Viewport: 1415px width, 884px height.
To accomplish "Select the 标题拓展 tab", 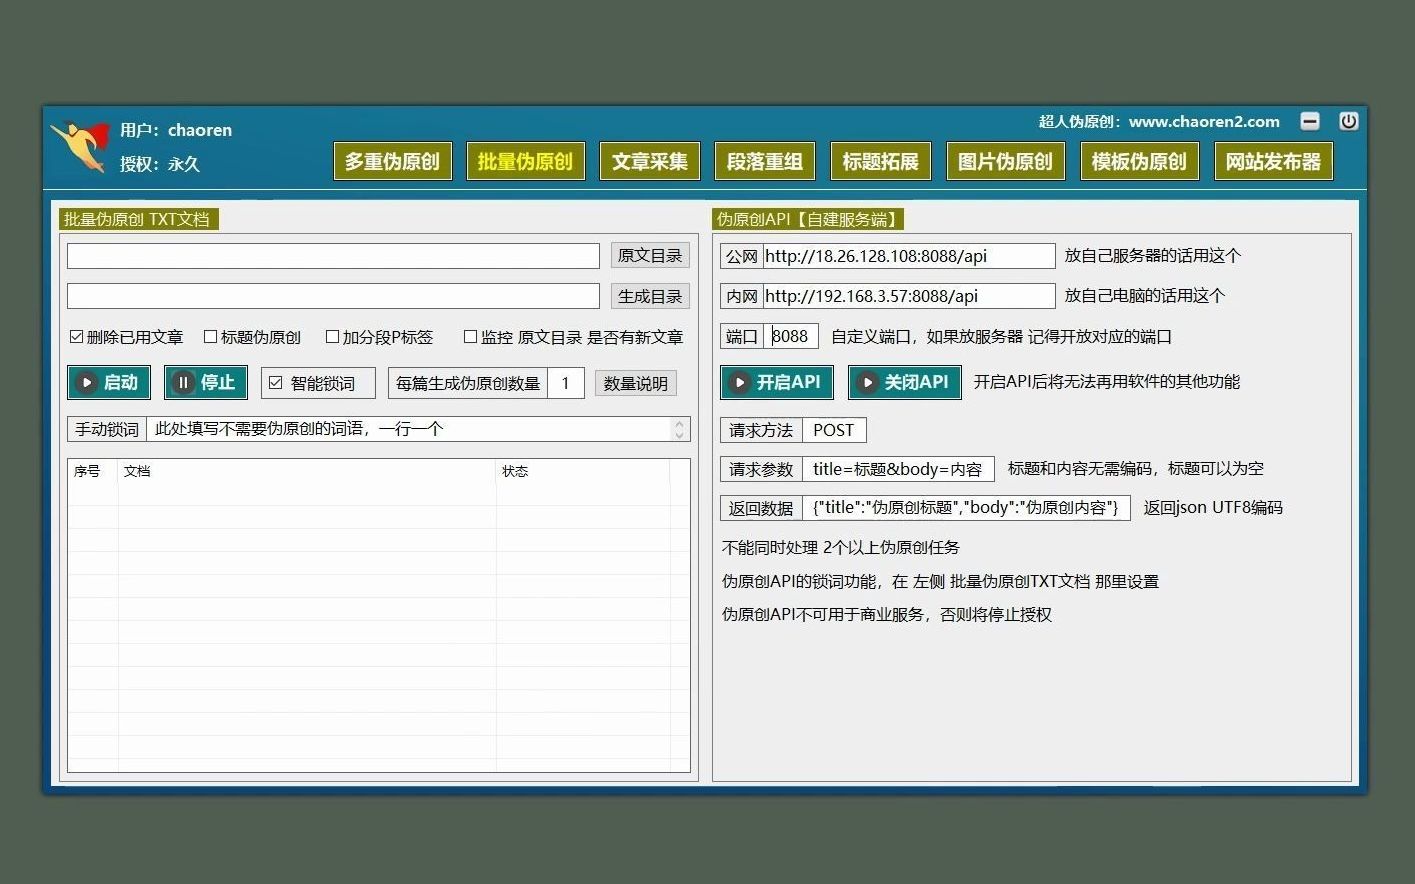I will tap(881, 161).
